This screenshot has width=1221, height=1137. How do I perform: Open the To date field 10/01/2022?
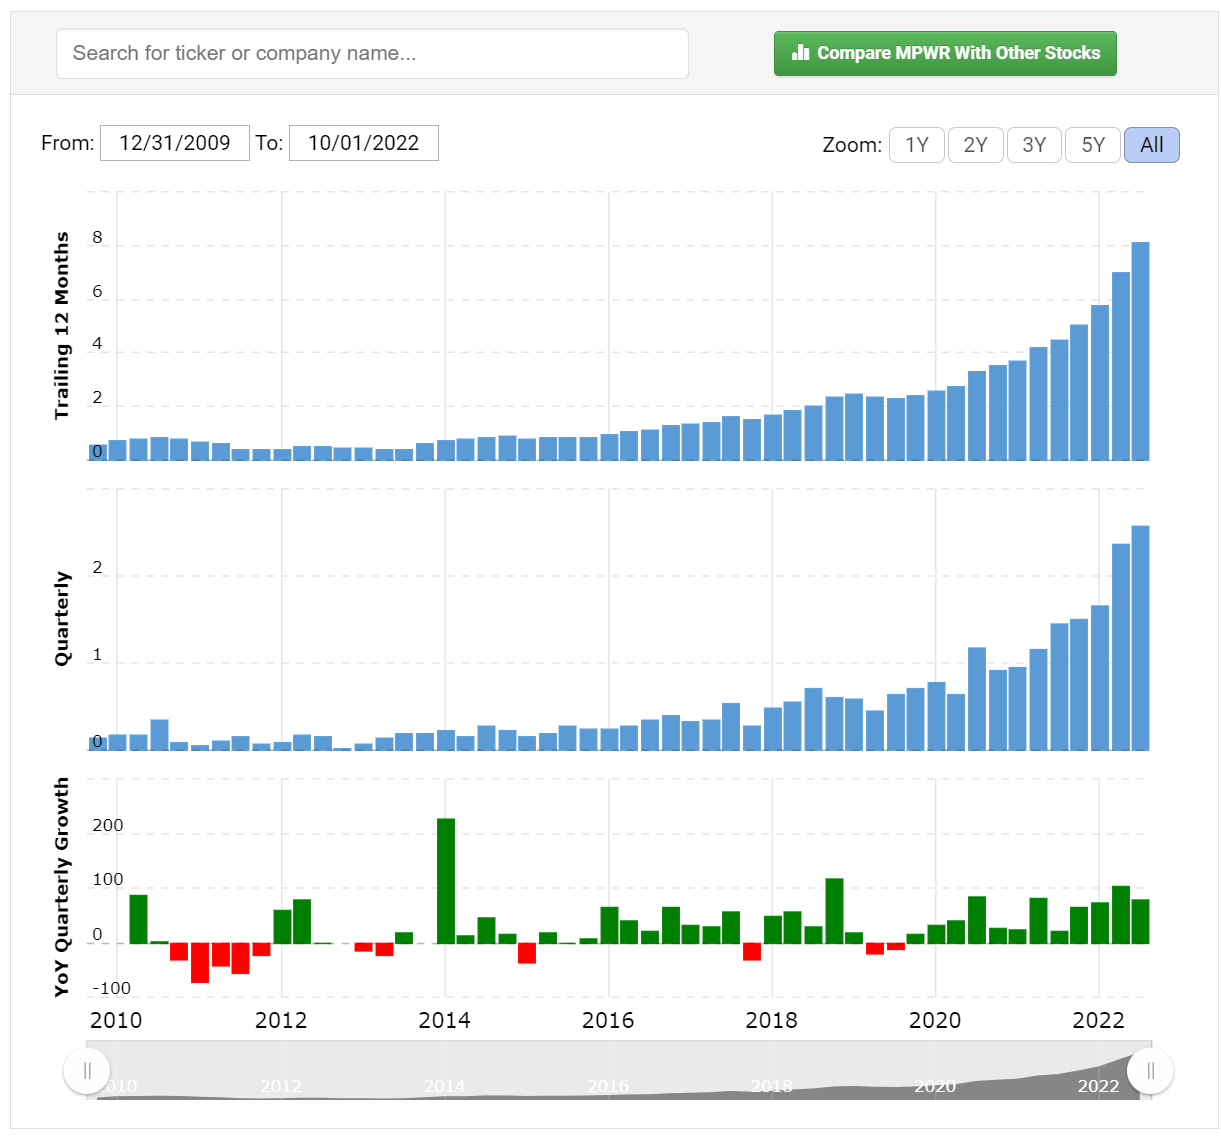(364, 143)
